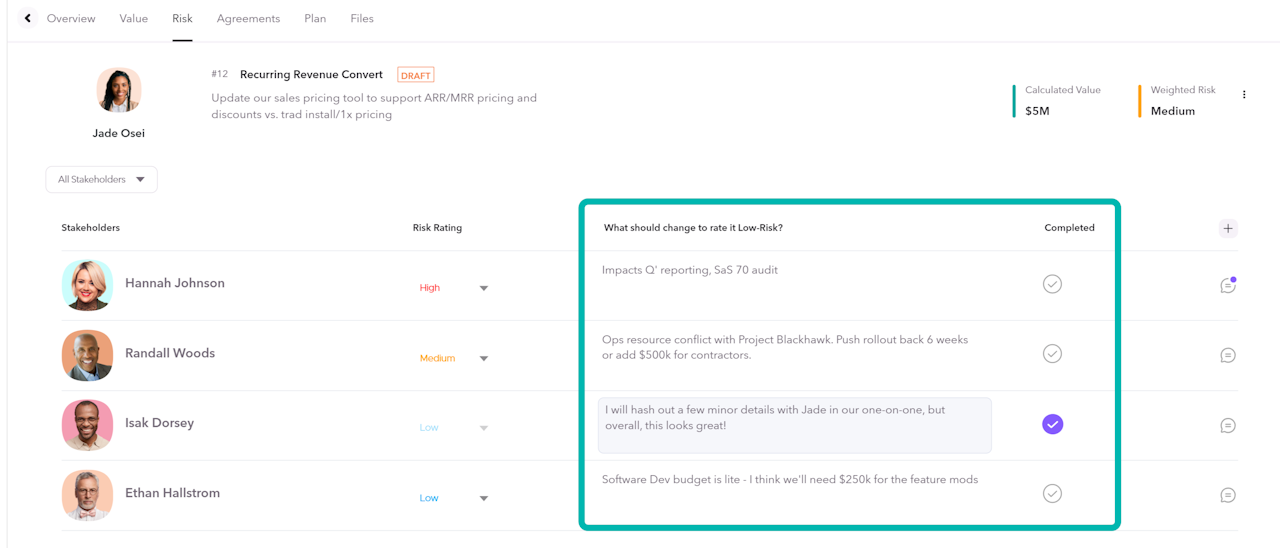Switch to the Overview tab
This screenshot has height=548, width=1280.
click(x=71, y=18)
